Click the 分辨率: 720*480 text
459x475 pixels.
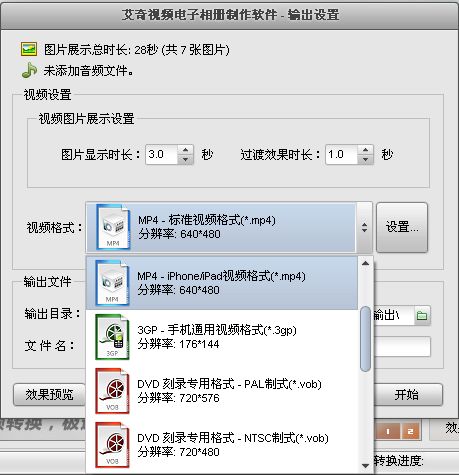tap(178, 452)
